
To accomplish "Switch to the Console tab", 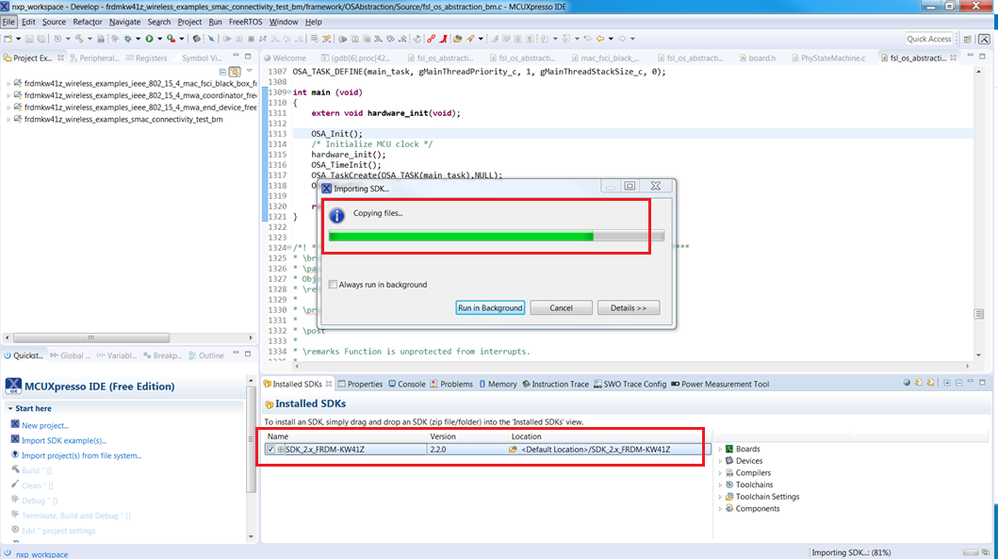I will coord(407,384).
